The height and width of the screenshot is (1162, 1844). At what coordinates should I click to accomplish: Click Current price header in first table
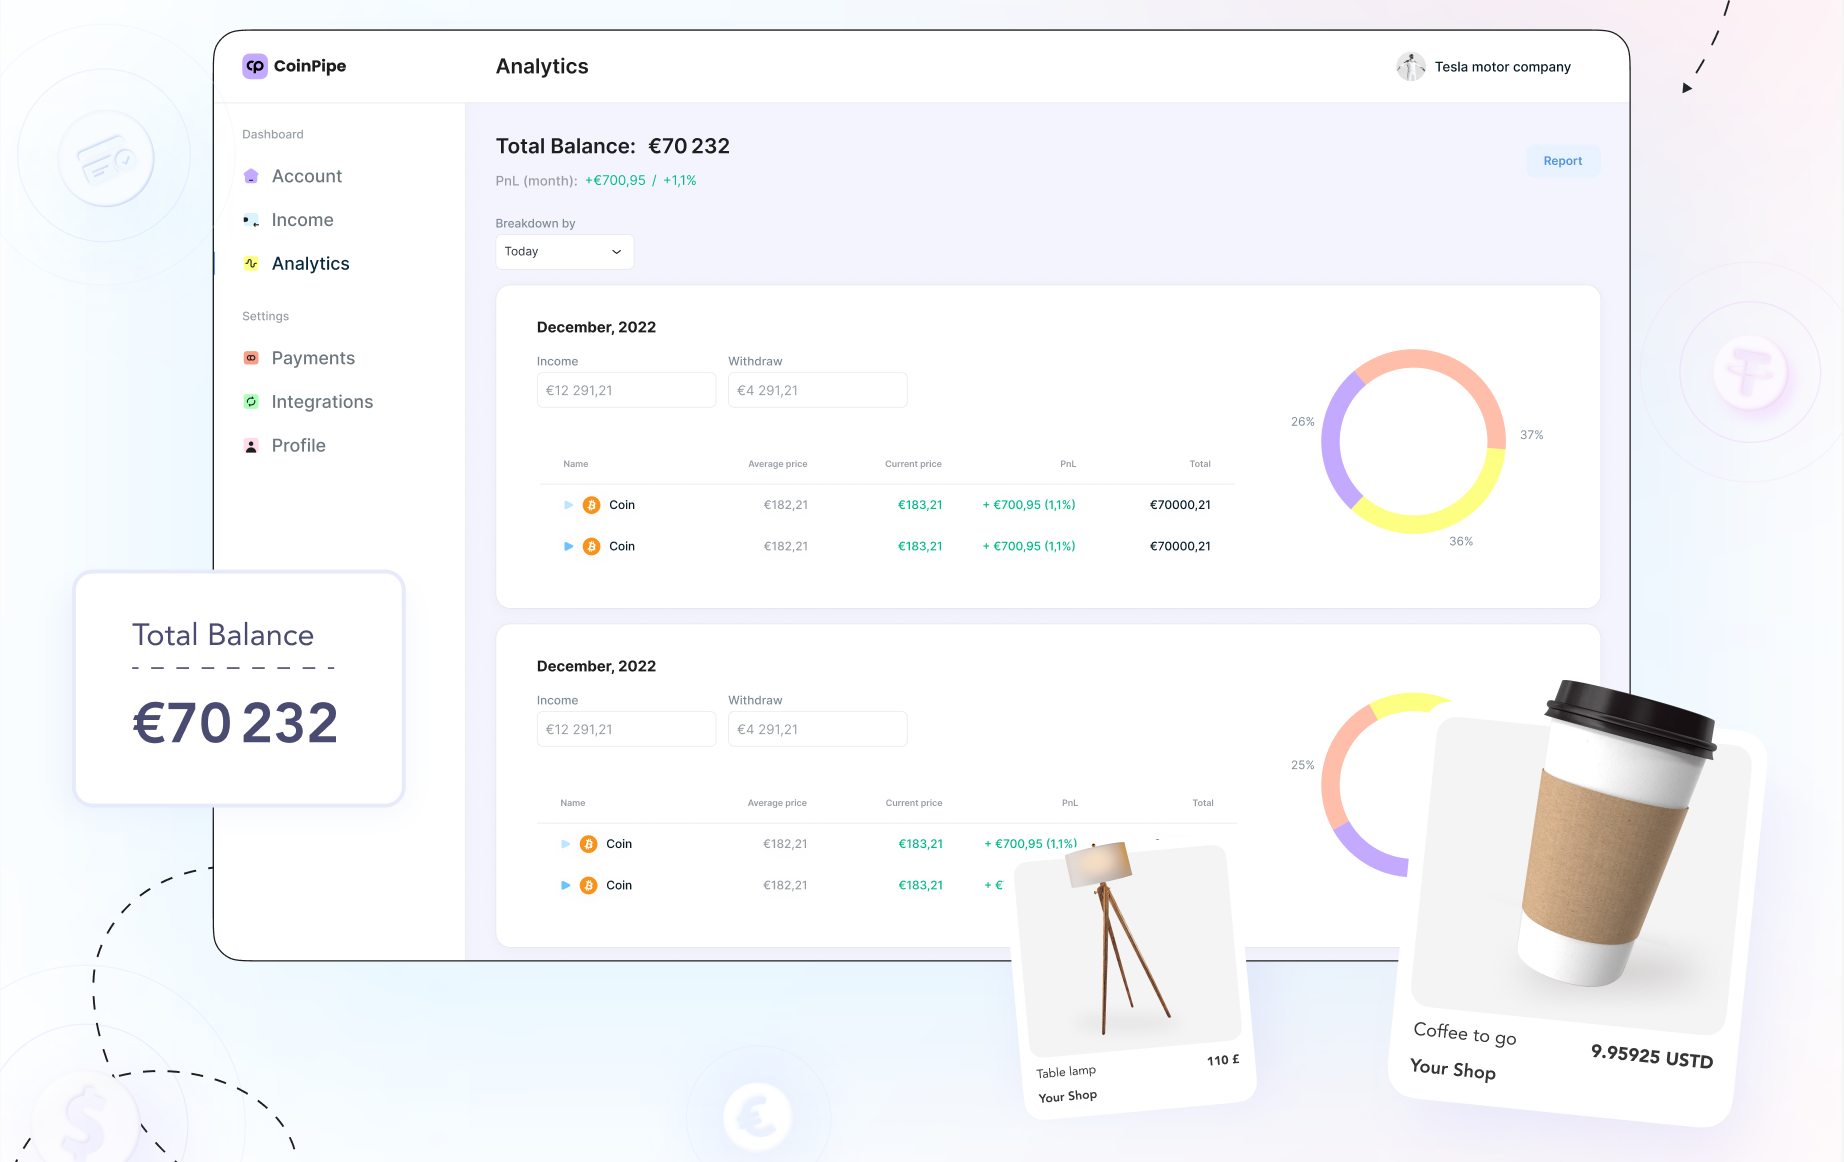[913, 464]
